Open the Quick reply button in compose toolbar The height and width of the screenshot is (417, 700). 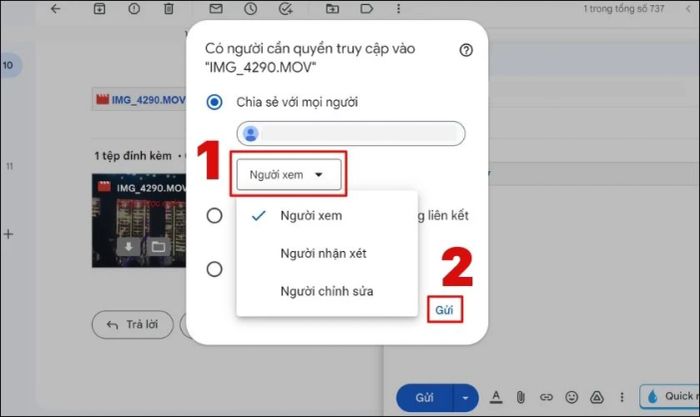pos(670,396)
